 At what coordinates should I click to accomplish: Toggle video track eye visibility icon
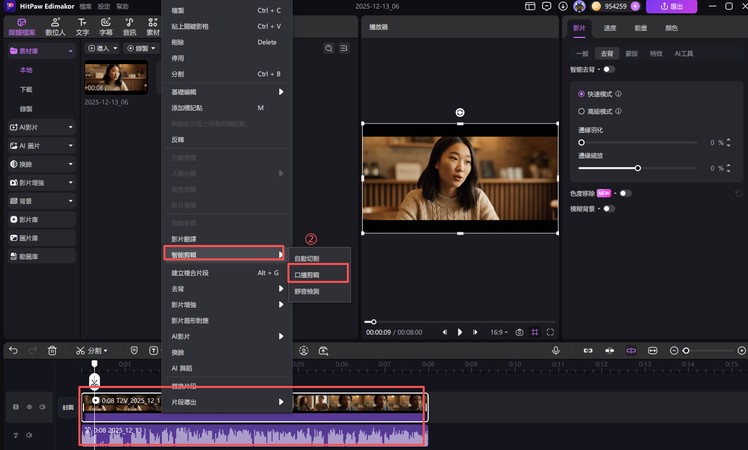[x=29, y=407]
